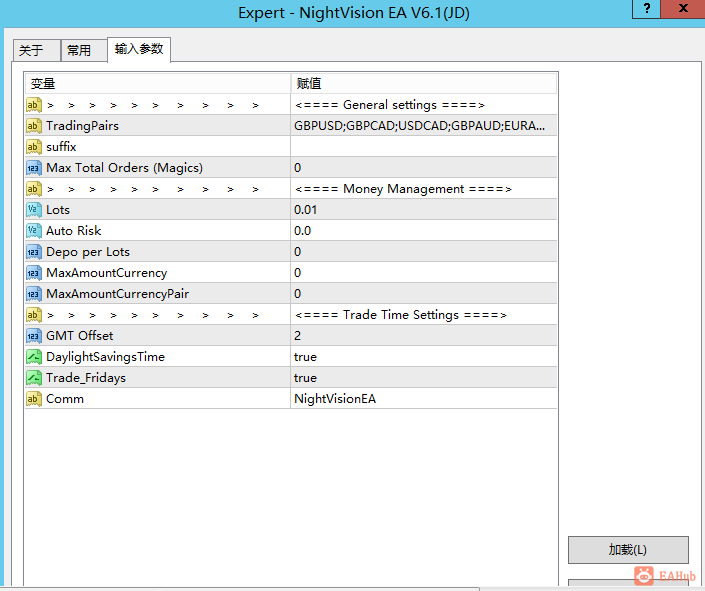Edit the TradingPairs value GBPUSD;GBPCAD list
The height and width of the screenshot is (591, 705).
(x=424, y=126)
